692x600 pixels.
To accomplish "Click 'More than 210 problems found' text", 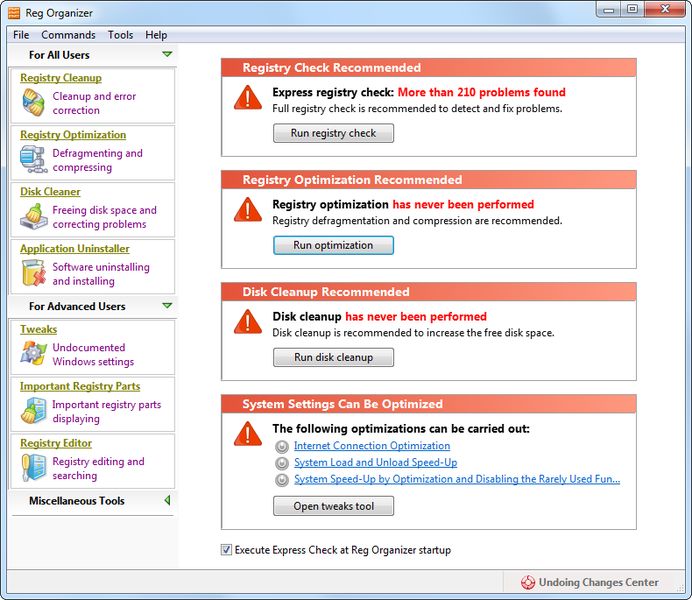I will (481, 92).
